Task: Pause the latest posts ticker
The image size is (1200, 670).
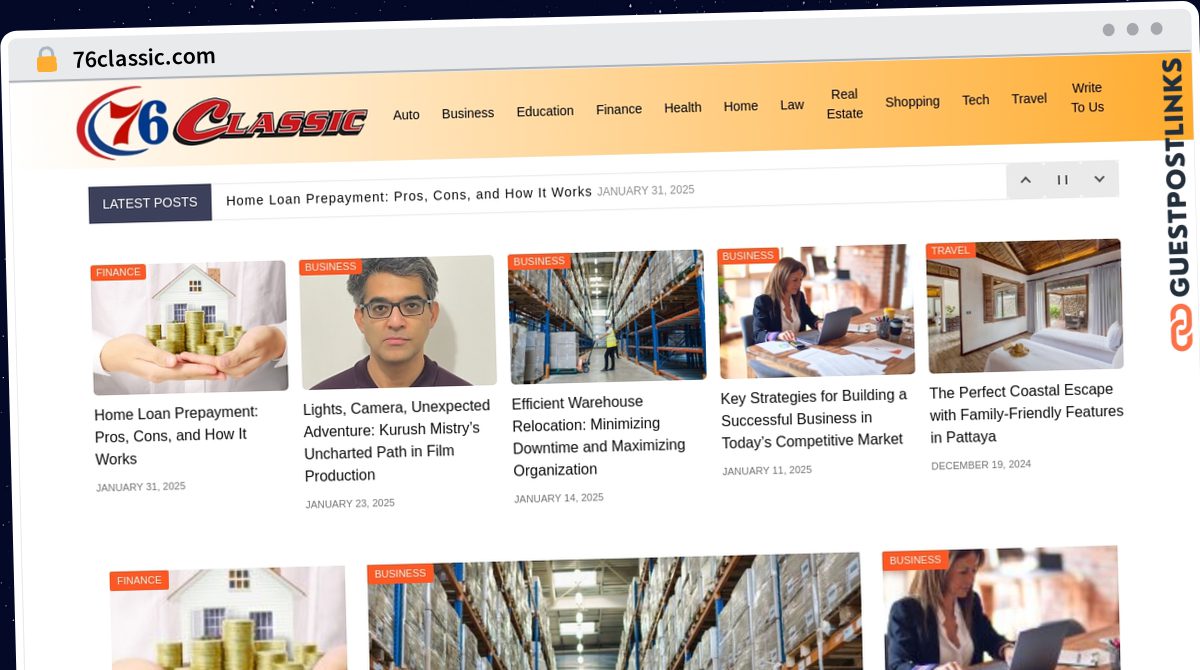Action: 1062,179
